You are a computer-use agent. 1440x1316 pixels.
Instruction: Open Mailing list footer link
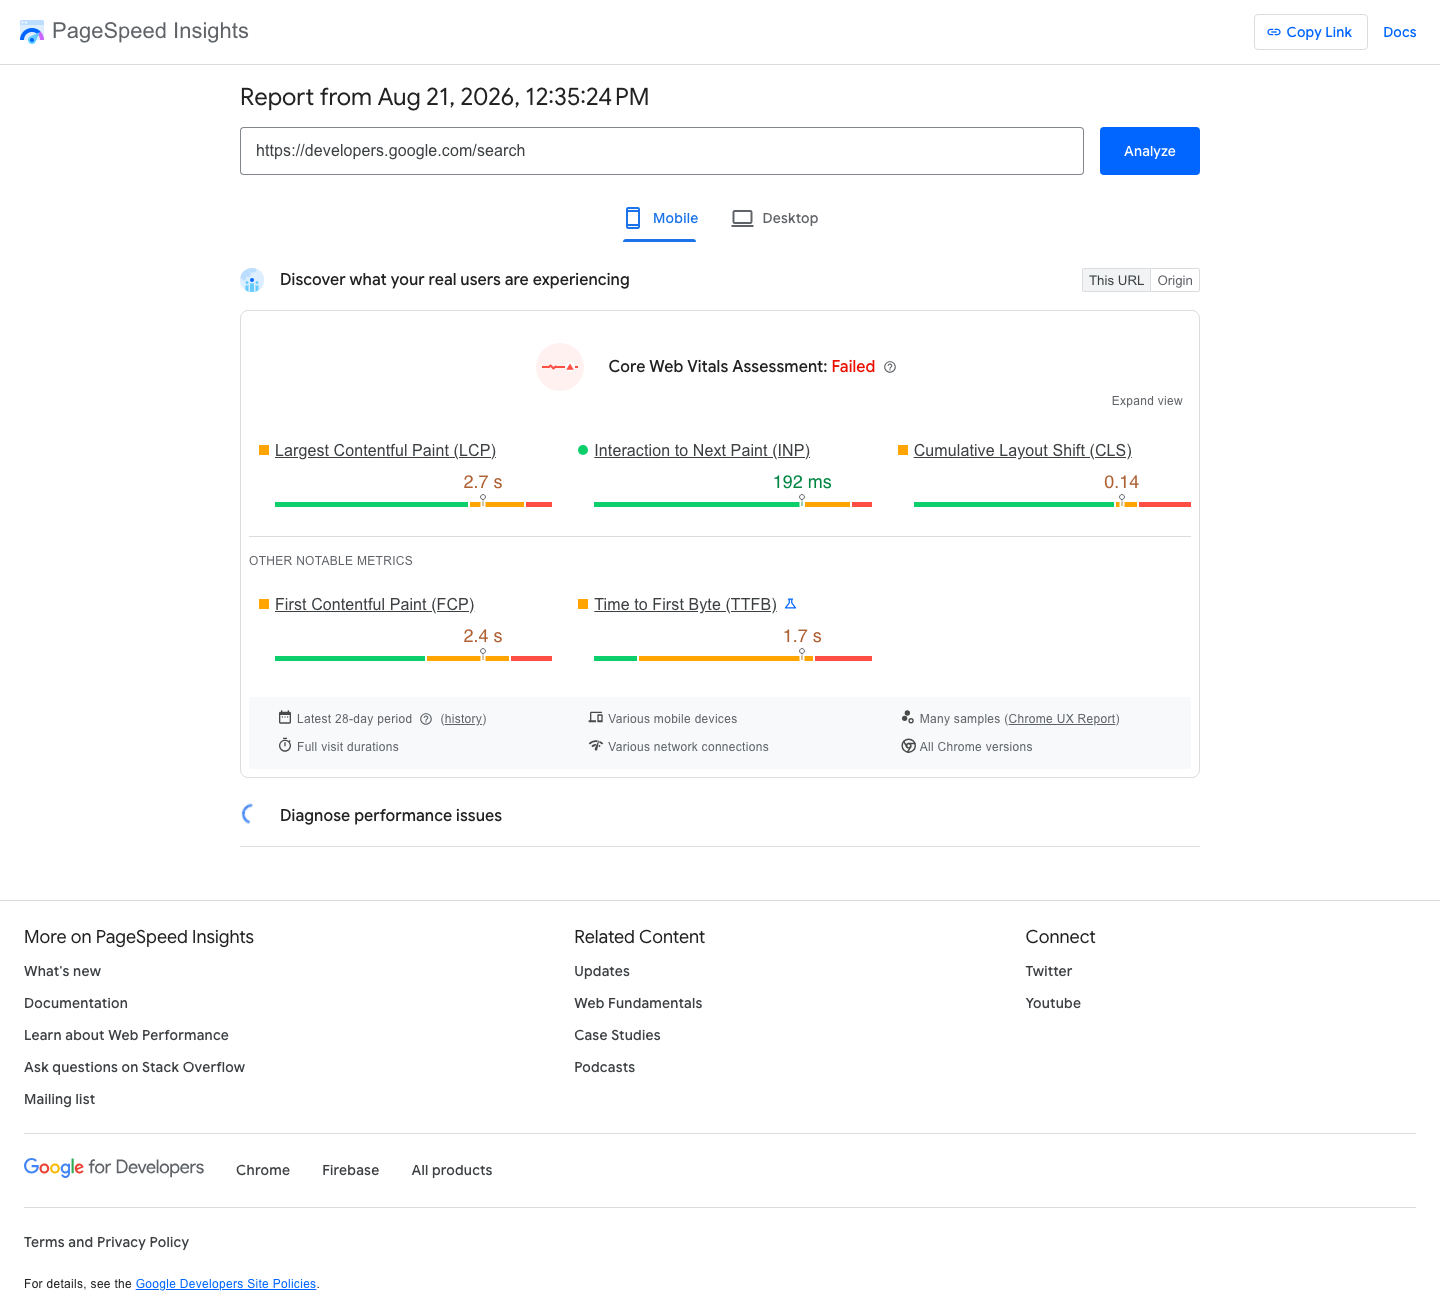click(x=59, y=1099)
